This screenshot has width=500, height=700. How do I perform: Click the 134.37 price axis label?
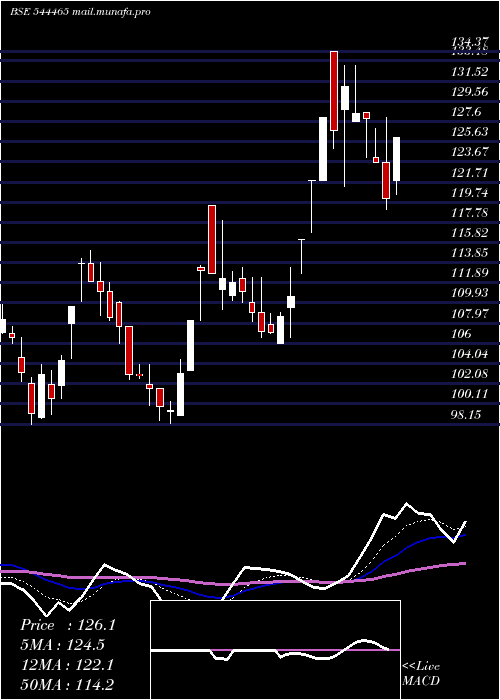[x=469, y=42]
